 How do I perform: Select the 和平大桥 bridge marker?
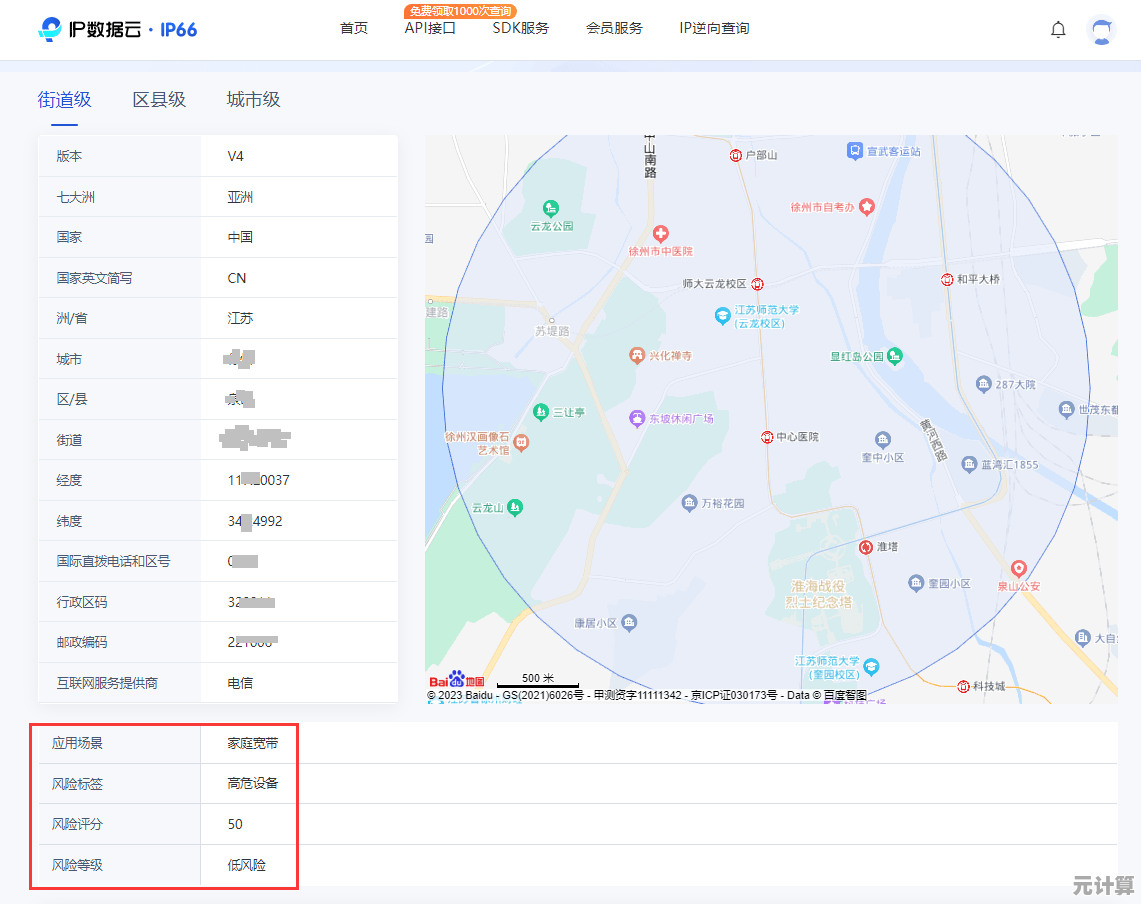click(x=946, y=279)
